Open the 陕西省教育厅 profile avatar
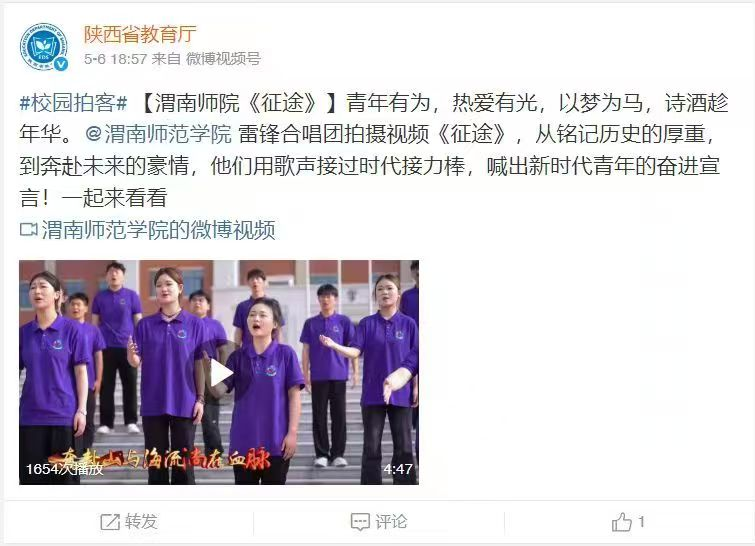The width and height of the screenshot is (755, 546). point(43,47)
